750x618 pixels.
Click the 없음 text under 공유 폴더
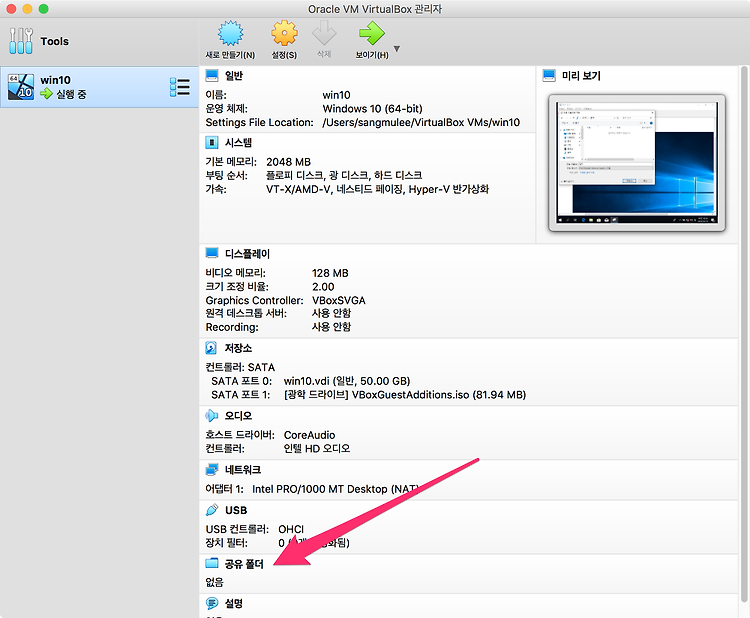point(214,582)
